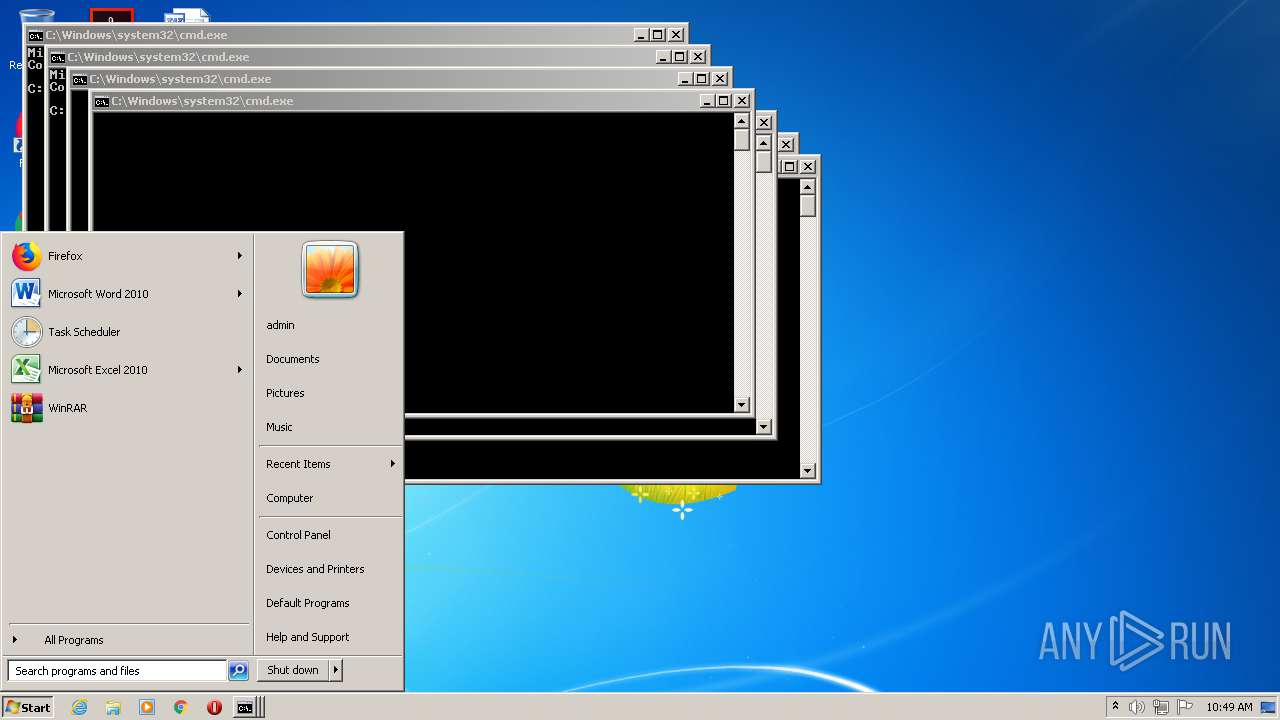Click the cmd.exe taskbar button
This screenshot has height=720, width=1280.
click(x=246, y=707)
